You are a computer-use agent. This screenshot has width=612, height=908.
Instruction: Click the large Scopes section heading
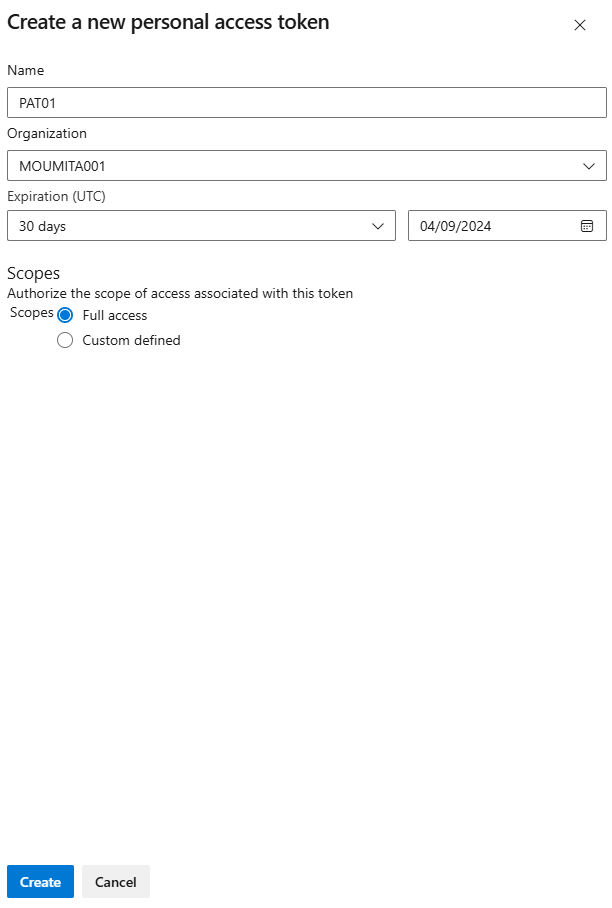click(x=34, y=273)
